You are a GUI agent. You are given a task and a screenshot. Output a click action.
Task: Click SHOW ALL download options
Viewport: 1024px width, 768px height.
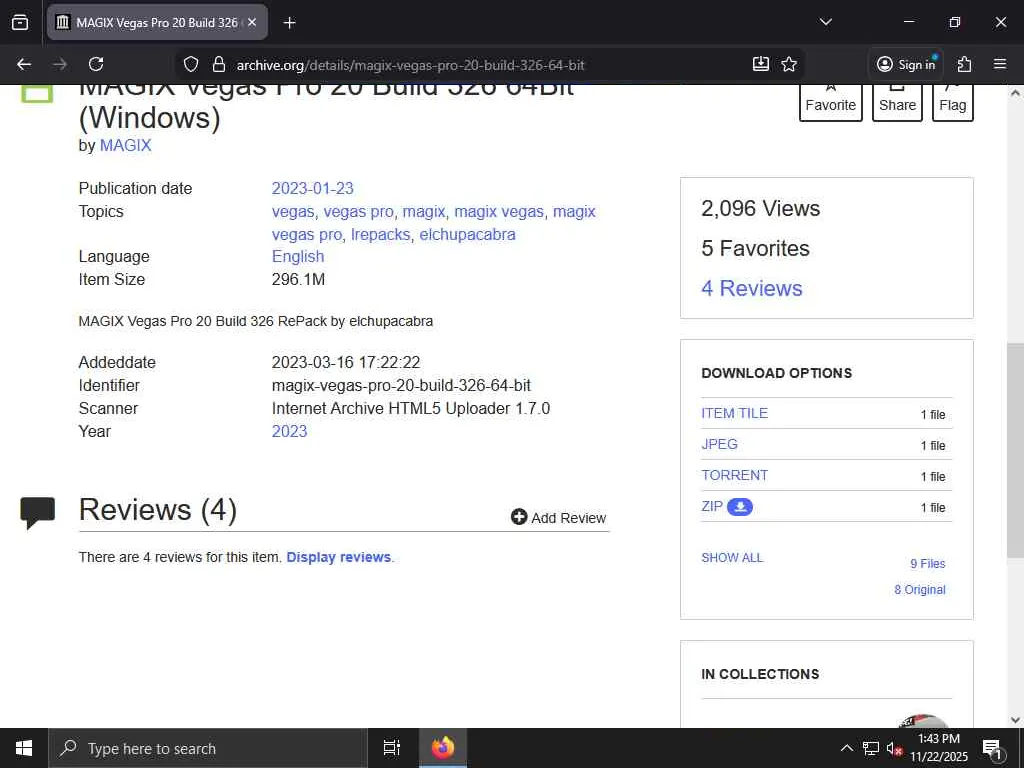tap(732, 558)
